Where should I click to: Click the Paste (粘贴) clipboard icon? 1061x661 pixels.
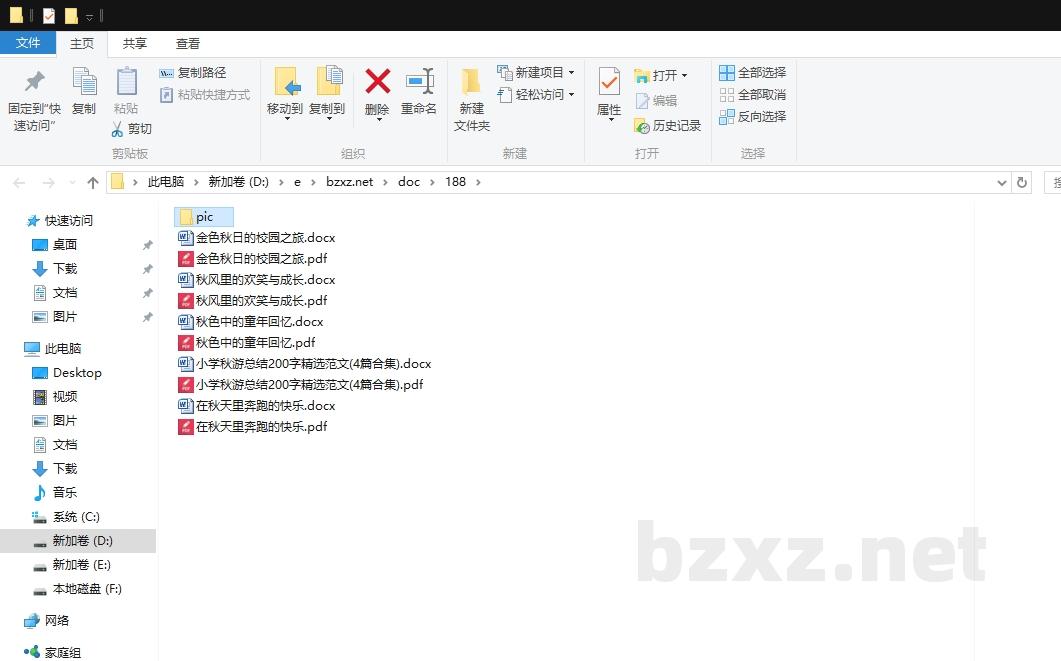point(126,81)
